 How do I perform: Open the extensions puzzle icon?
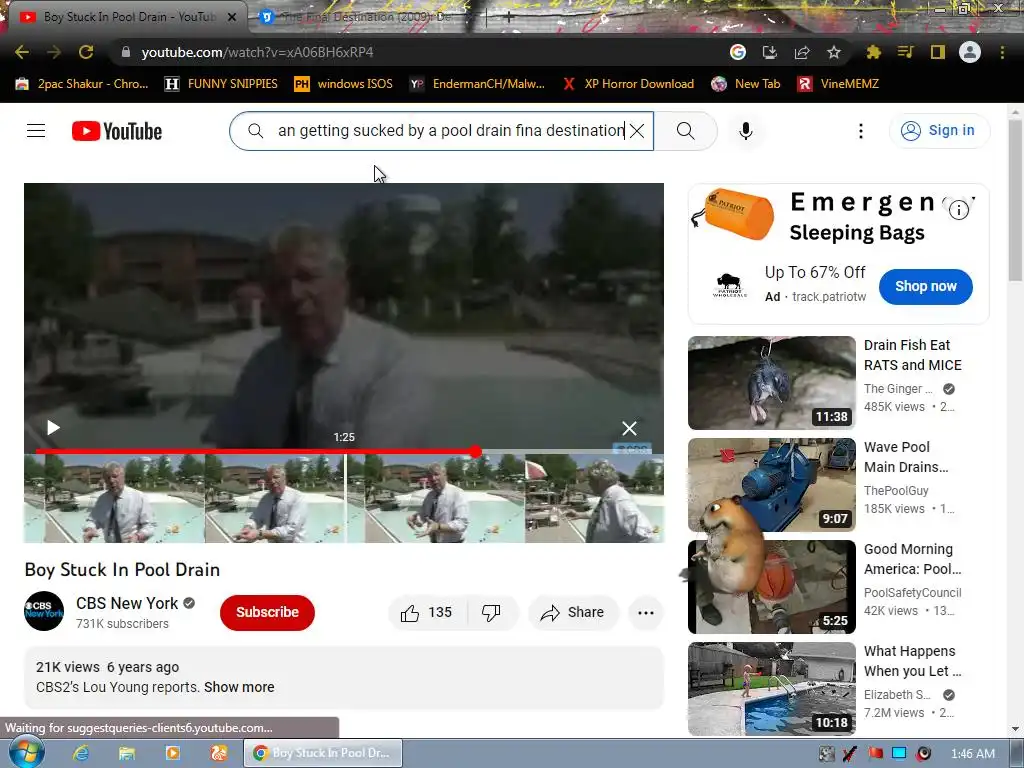(x=873, y=52)
